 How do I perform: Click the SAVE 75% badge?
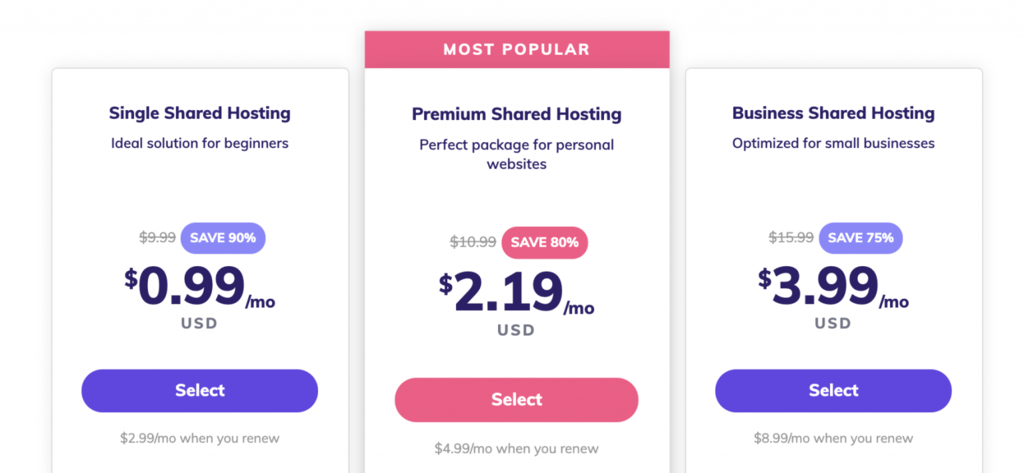click(861, 238)
